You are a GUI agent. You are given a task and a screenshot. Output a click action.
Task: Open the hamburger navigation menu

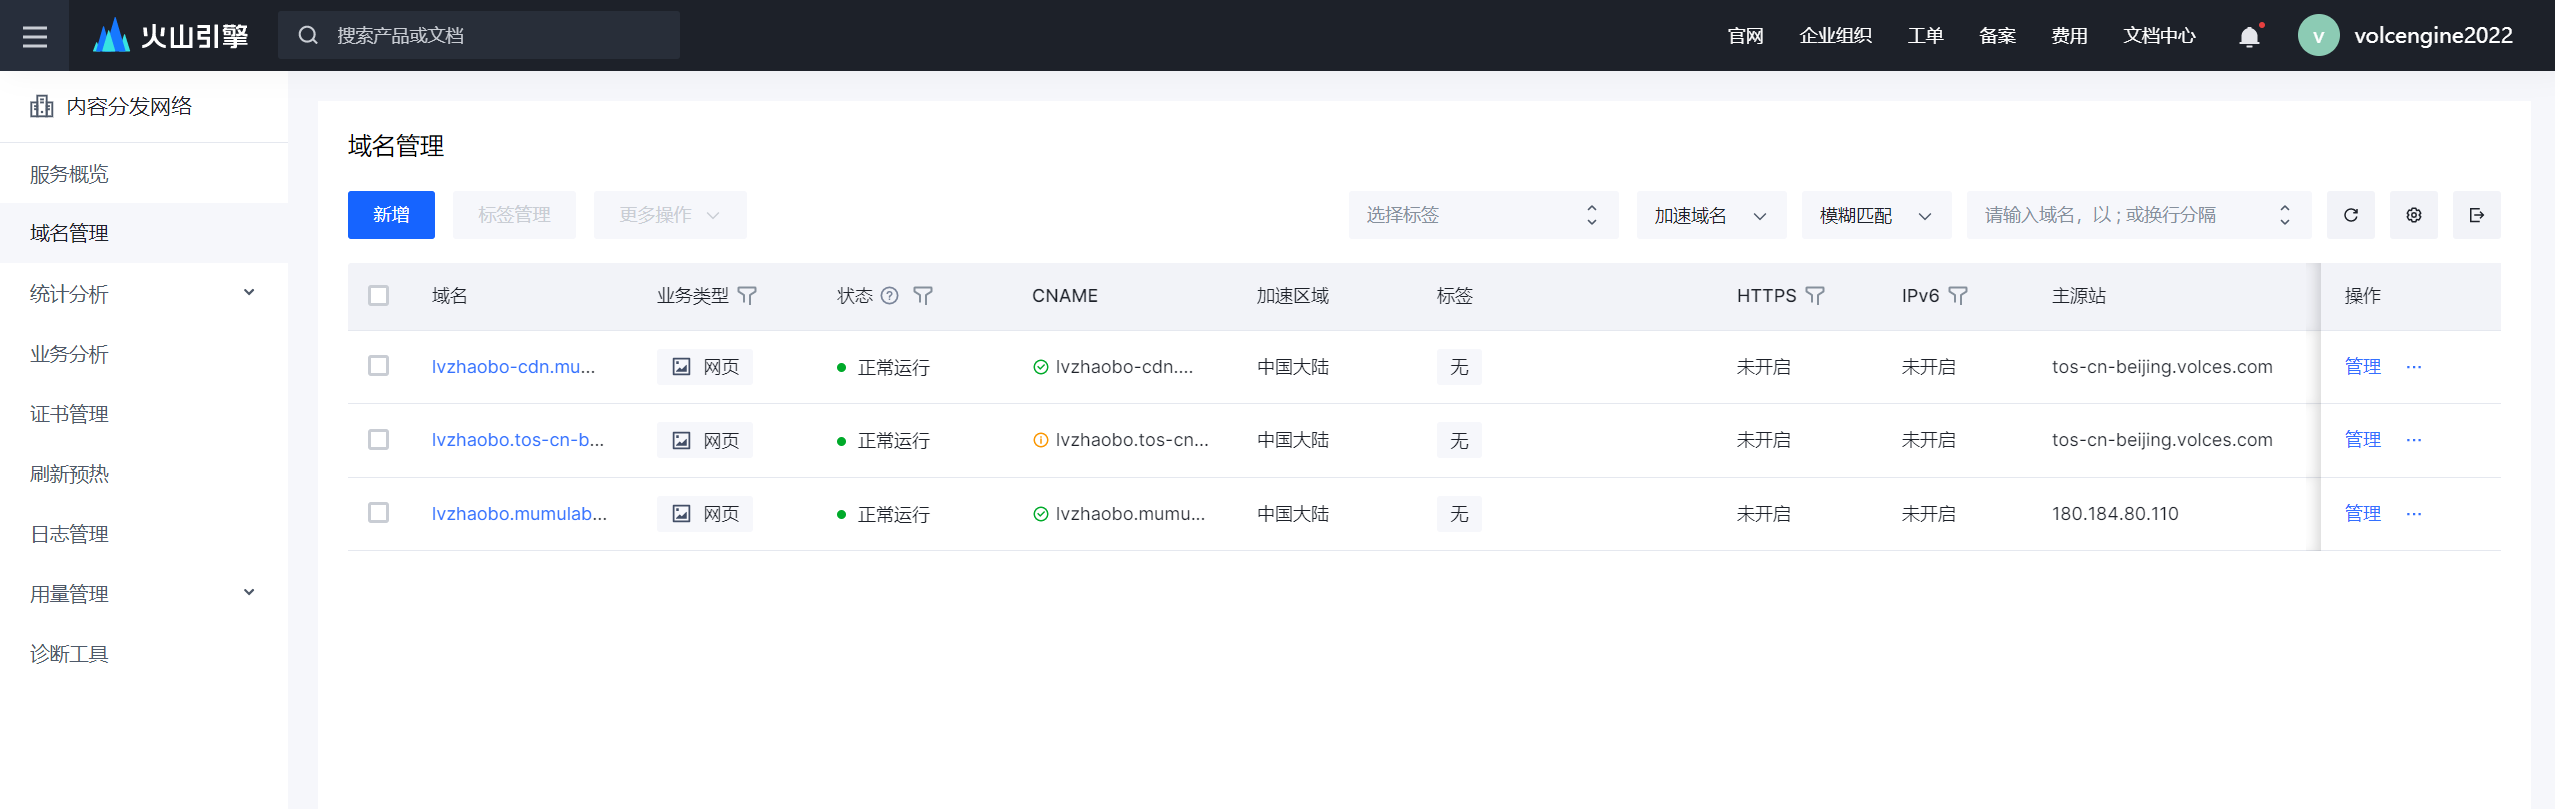35,36
